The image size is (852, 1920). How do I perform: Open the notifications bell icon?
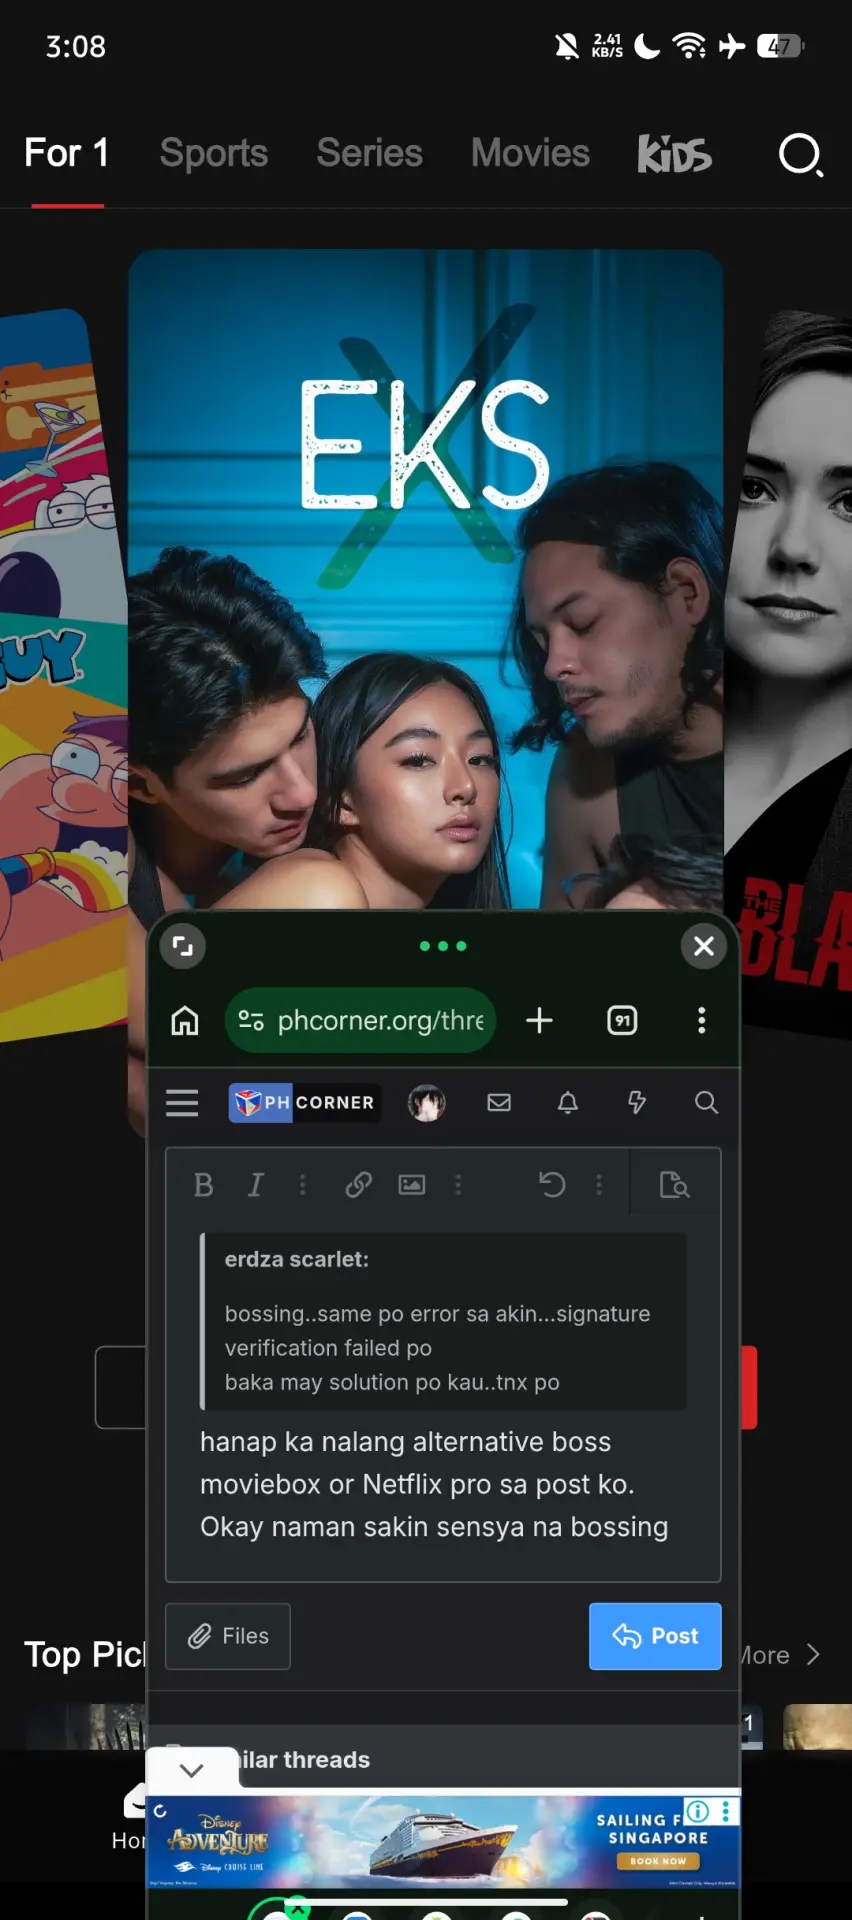(x=568, y=1103)
